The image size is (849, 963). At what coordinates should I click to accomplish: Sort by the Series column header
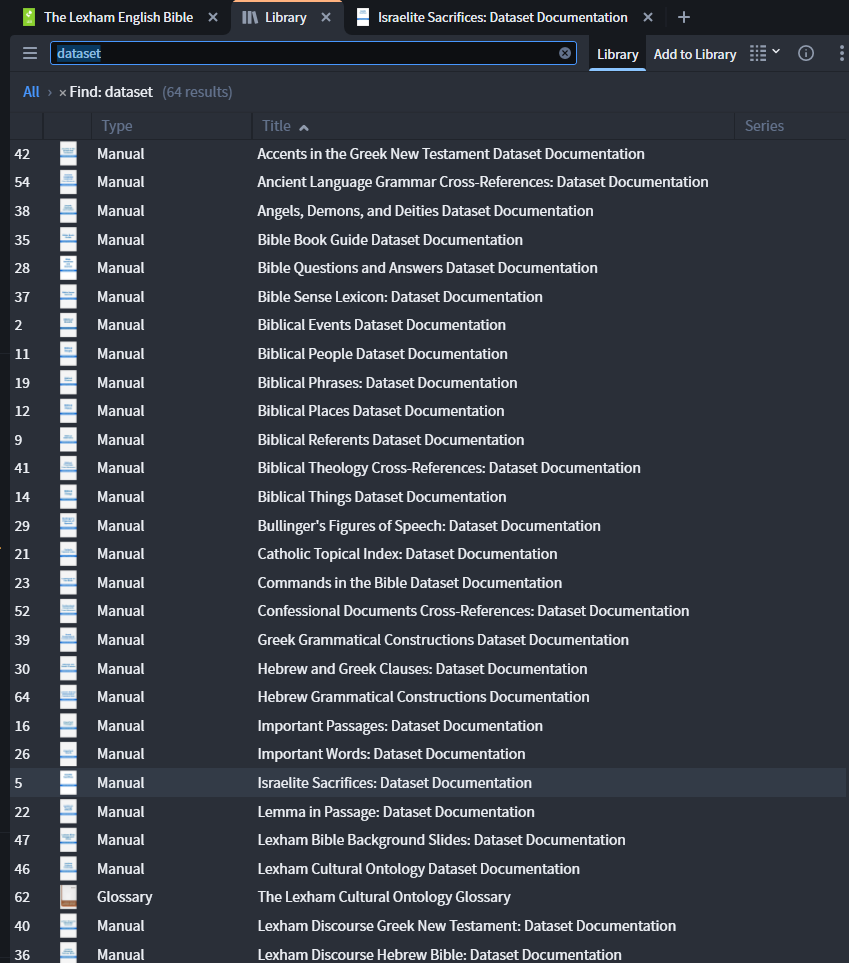click(x=764, y=126)
